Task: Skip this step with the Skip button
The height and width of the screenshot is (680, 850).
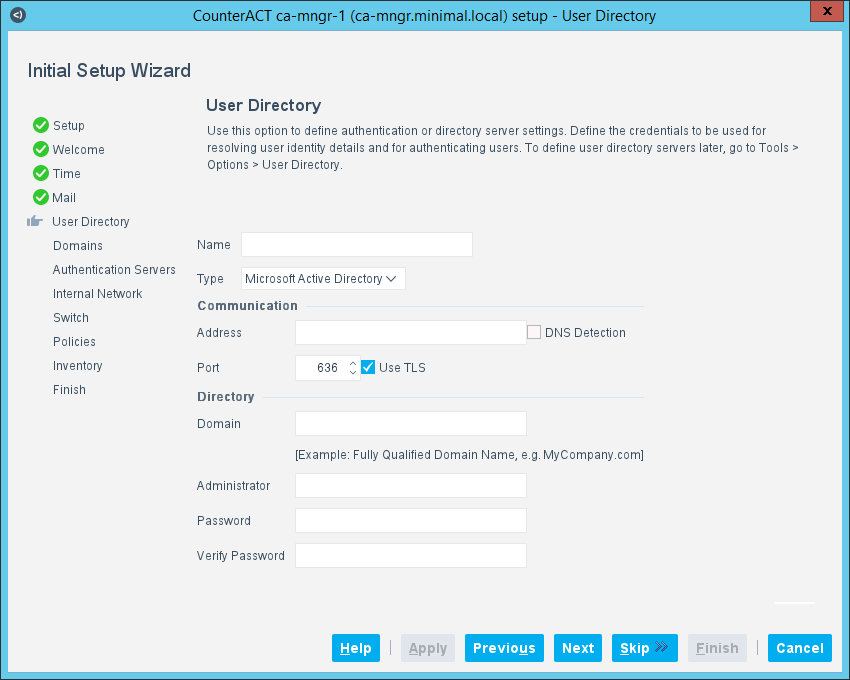Action: click(x=645, y=648)
